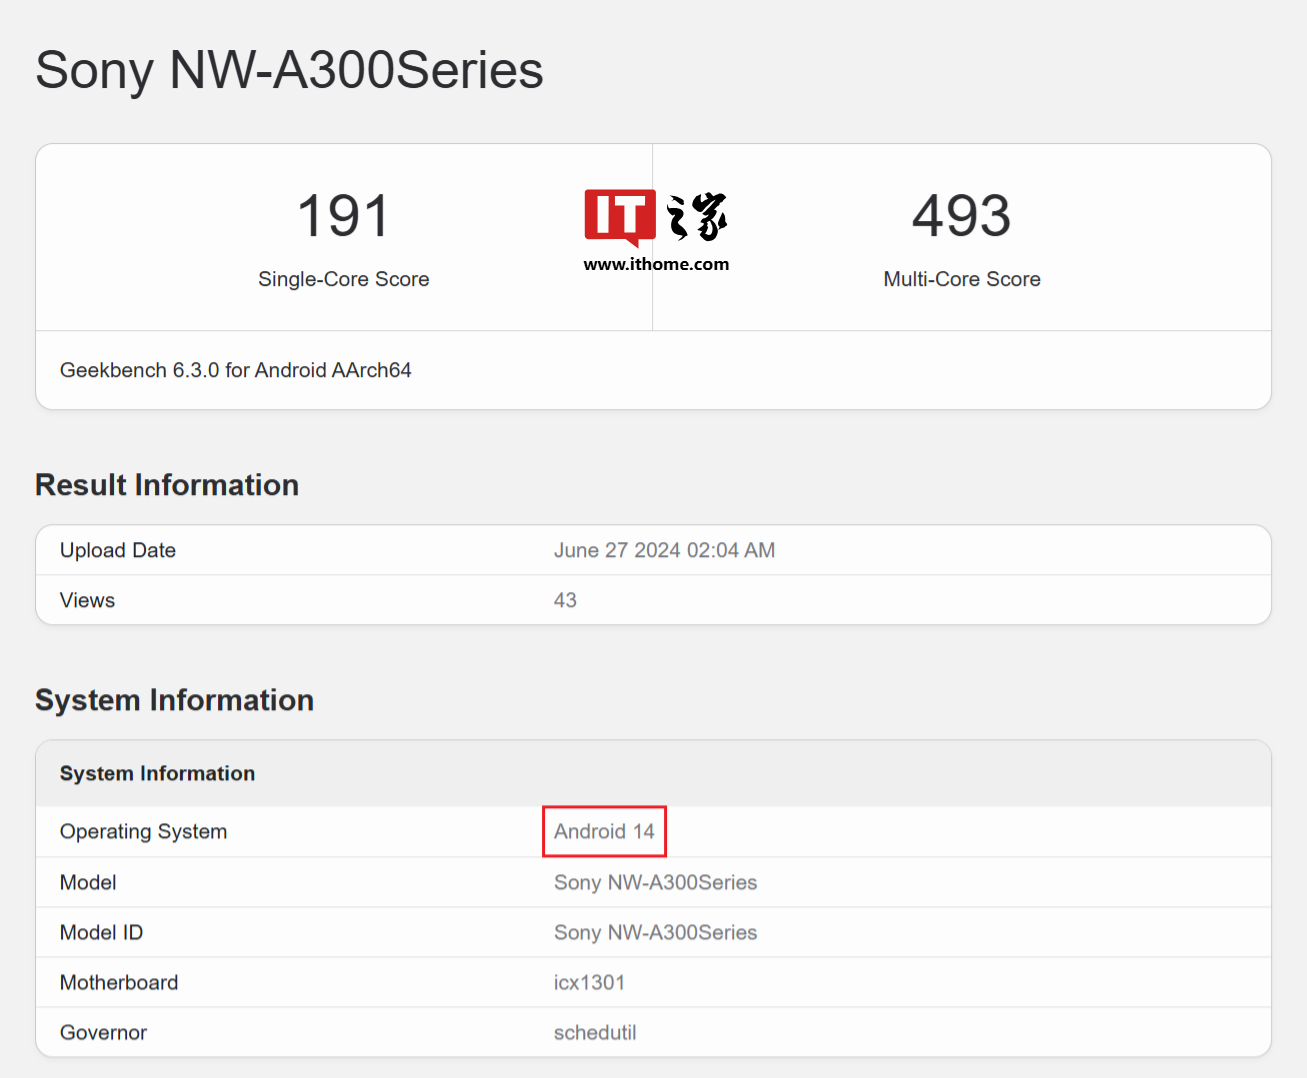
Task: Select the Geekbench 6.3.0 for Android text
Action: 235,370
